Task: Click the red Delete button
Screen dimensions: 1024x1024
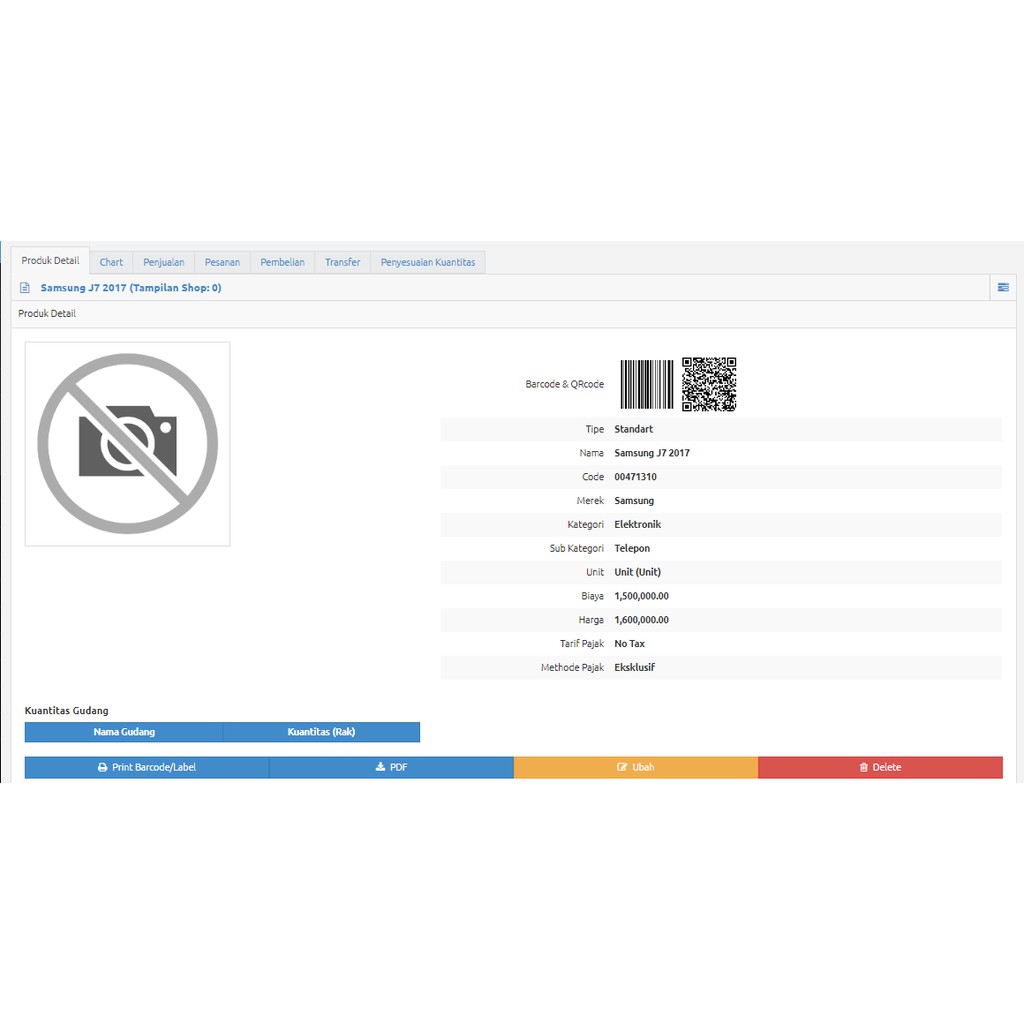Action: tap(880, 767)
